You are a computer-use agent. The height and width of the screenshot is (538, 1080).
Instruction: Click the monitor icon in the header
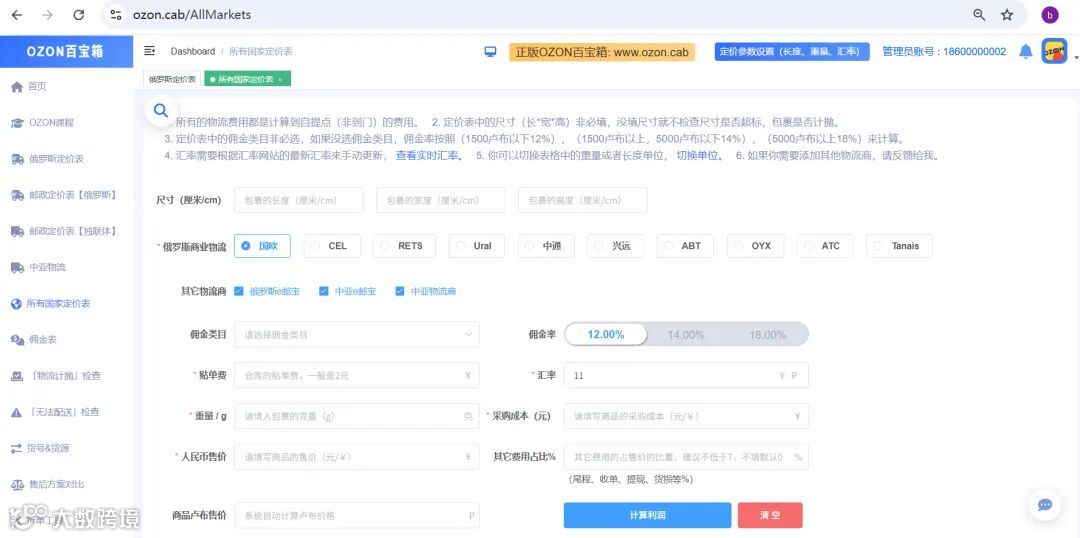(490, 52)
